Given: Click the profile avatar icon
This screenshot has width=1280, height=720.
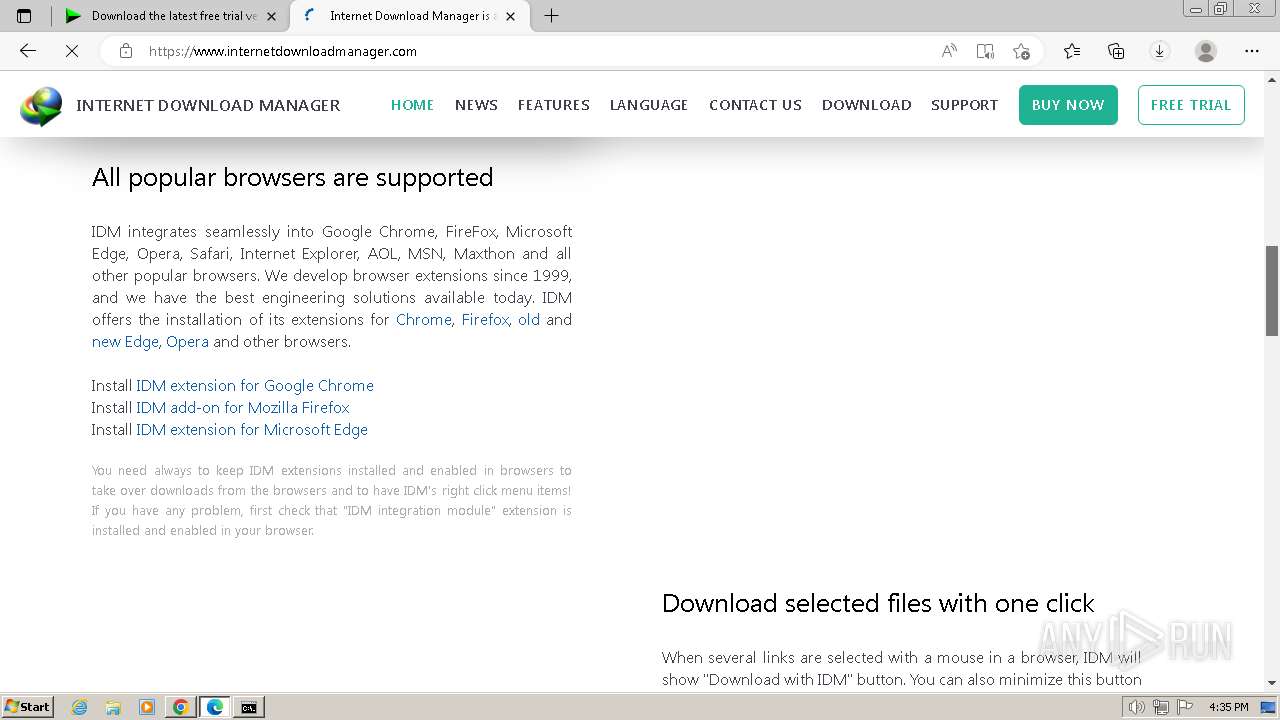Looking at the screenshot, I should click(1206, 51).
